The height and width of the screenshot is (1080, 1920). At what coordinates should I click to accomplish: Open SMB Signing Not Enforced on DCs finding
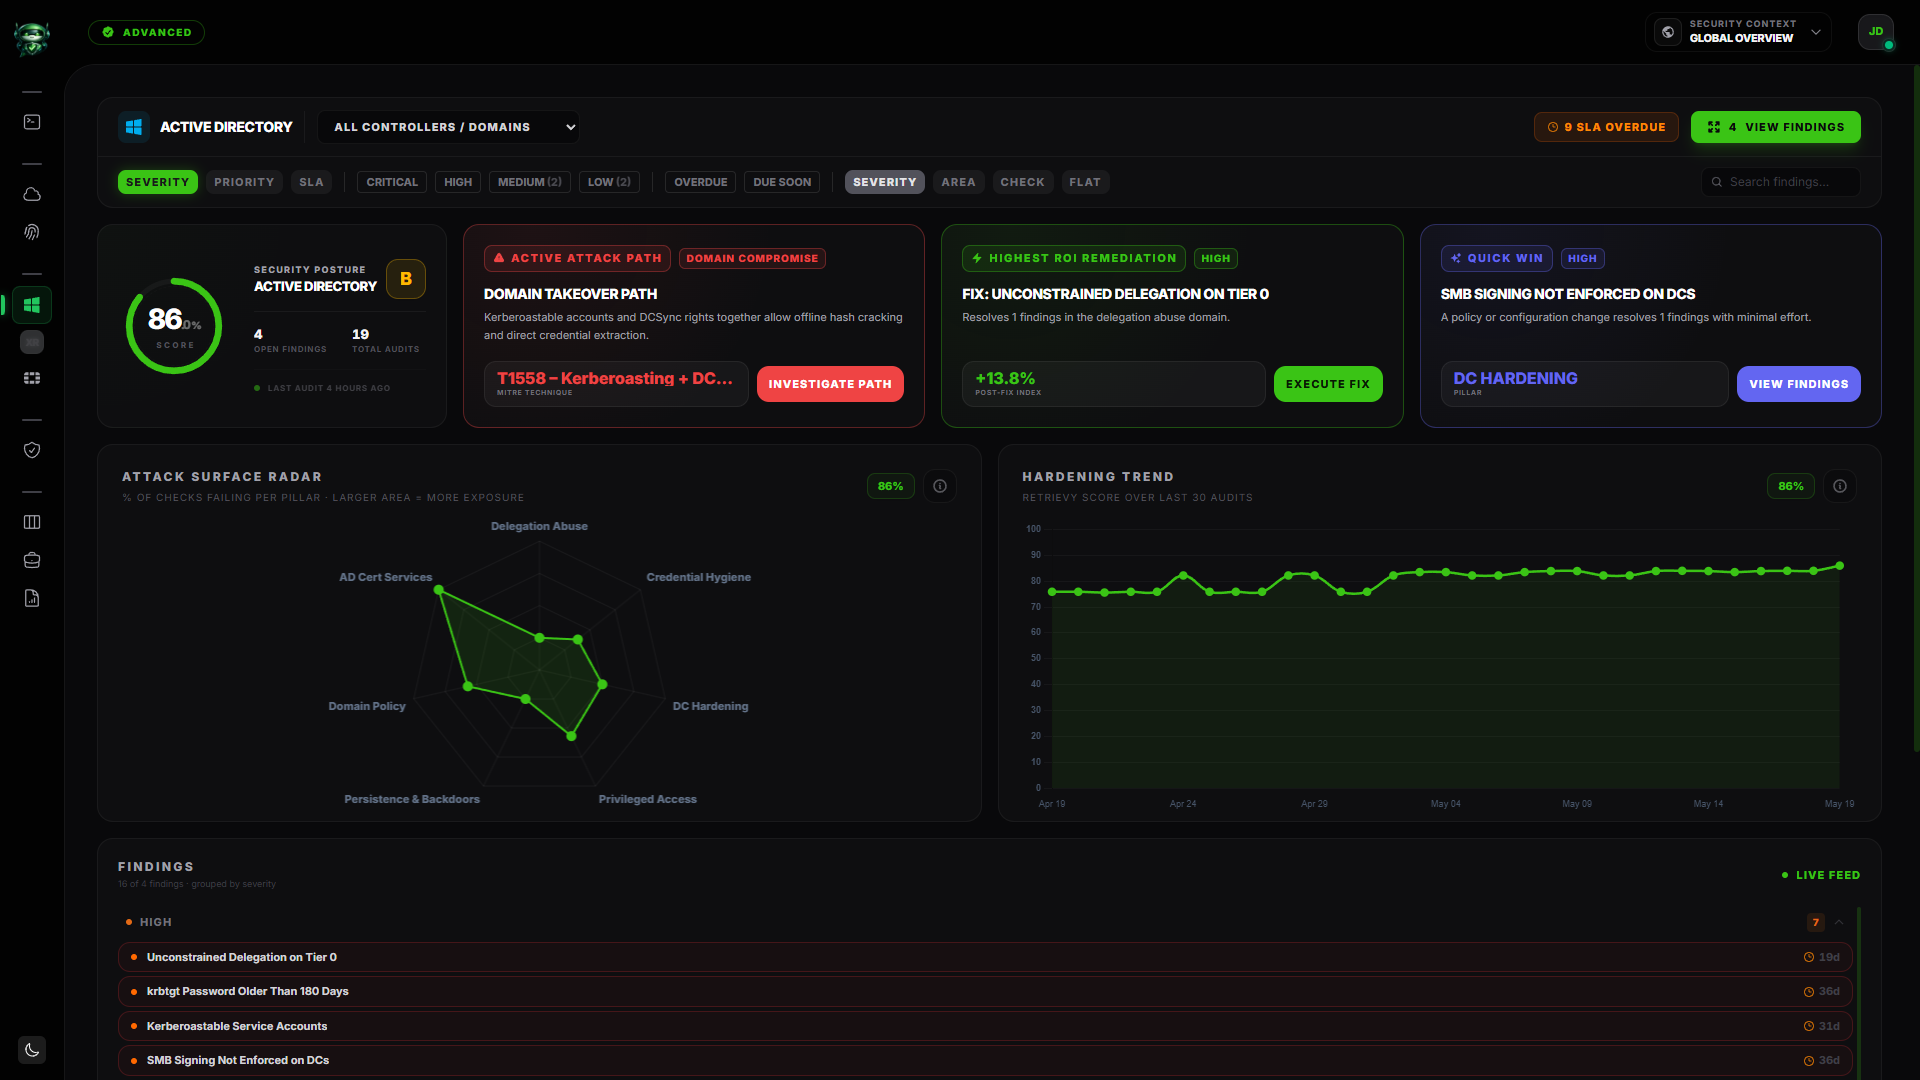pyautogui.click(x=985, y=1060)
